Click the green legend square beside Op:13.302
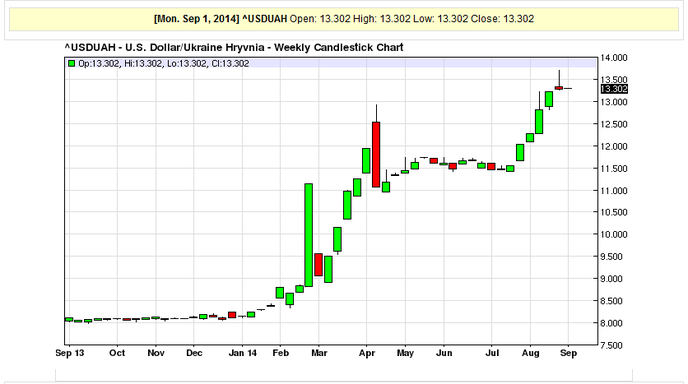Image resolution: width=688 pixels, height=384 pixels. tap(72, 64)
